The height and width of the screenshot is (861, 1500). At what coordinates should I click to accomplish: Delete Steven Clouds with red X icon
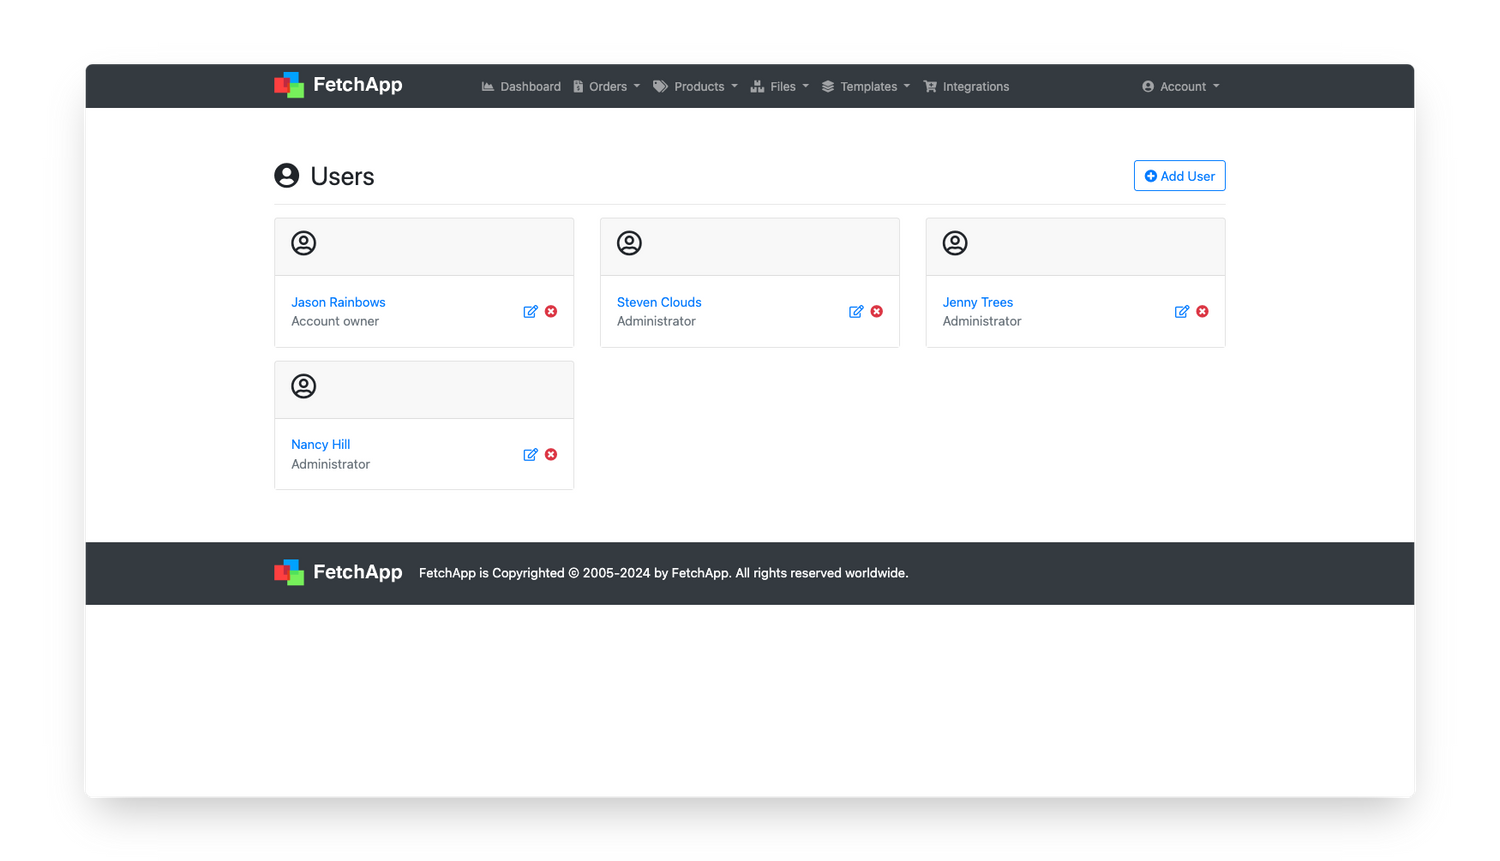(x=877, y=312)
